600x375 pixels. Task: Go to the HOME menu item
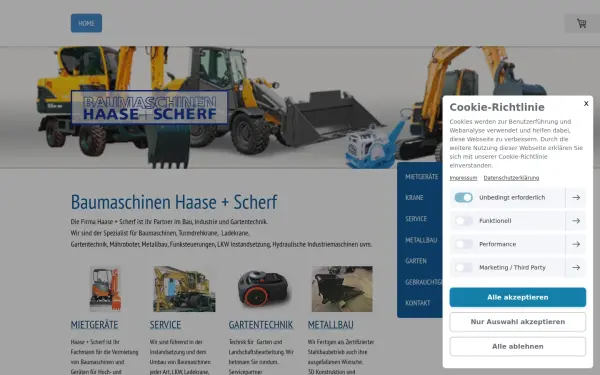86,23
